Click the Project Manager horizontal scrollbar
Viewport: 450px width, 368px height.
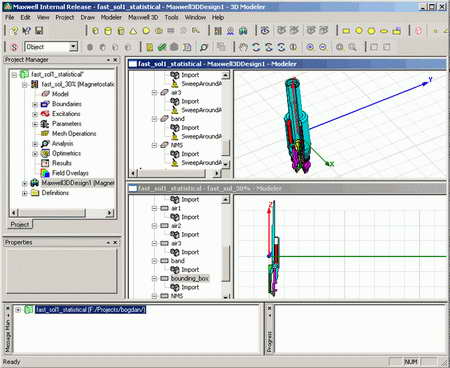(62, 213)
